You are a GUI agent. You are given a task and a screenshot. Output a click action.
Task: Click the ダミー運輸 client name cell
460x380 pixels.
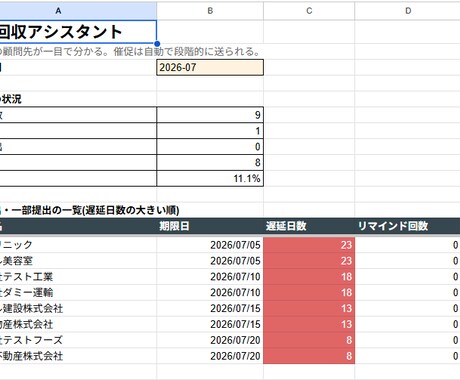[x=78, y=292]
